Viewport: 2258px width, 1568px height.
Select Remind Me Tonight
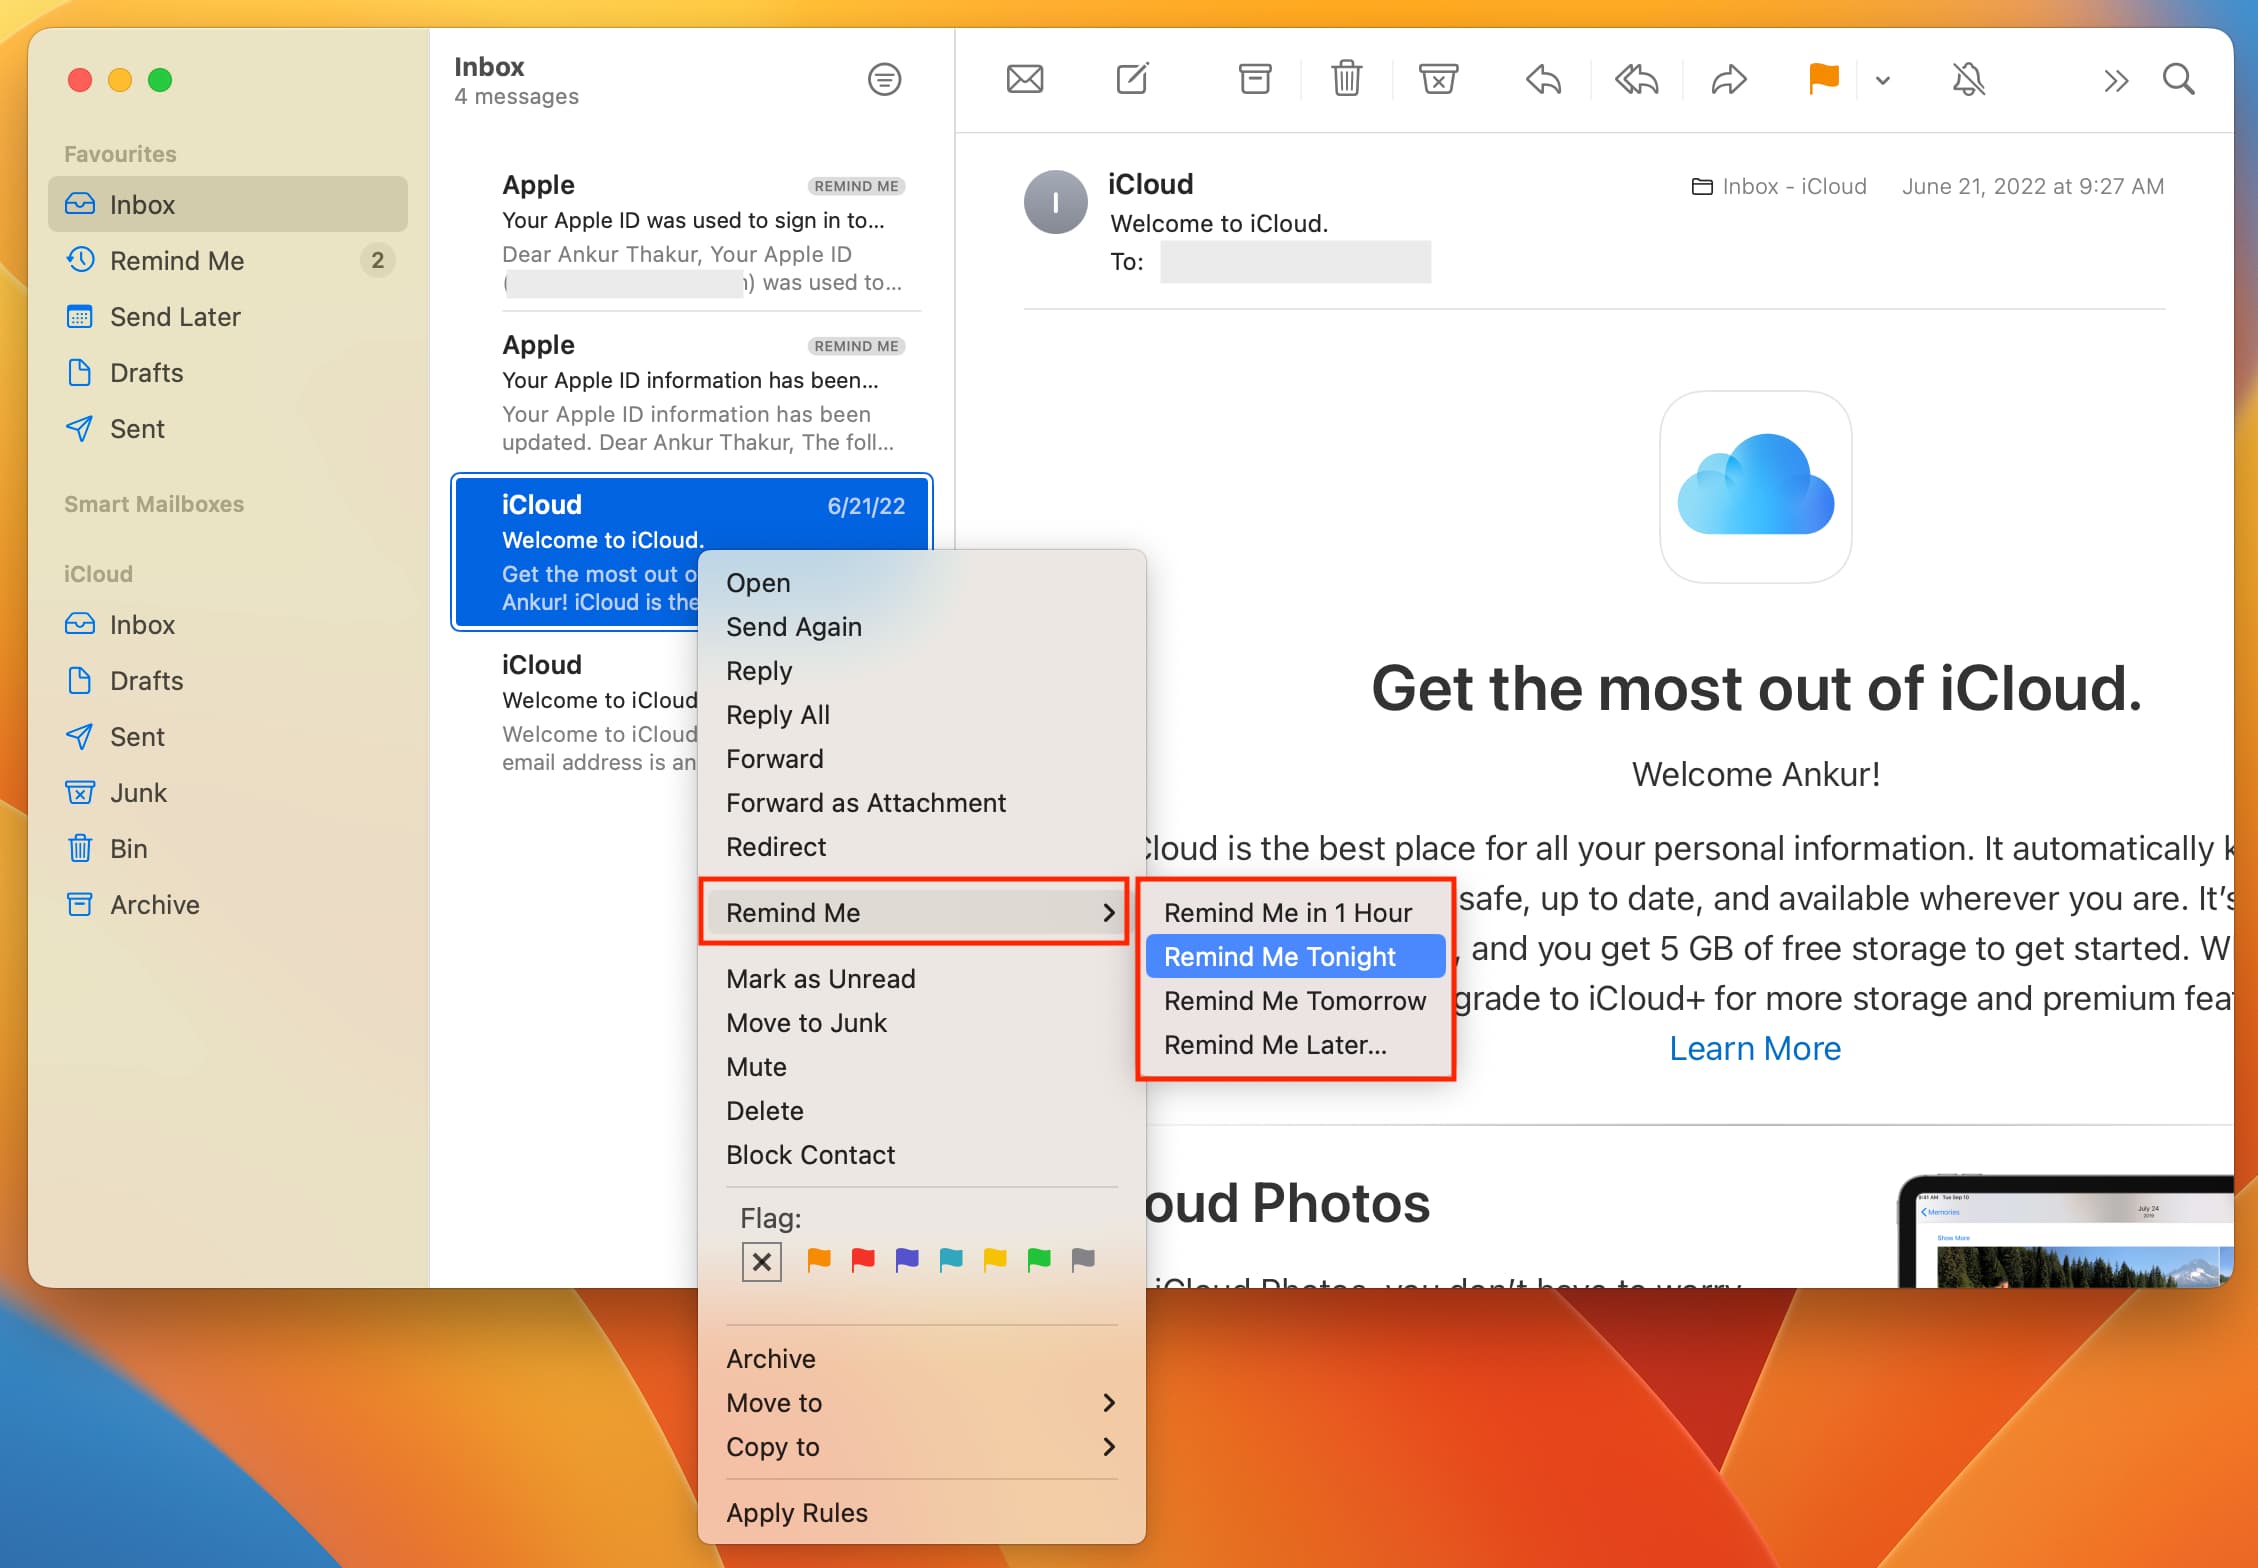click(1295, 956)
